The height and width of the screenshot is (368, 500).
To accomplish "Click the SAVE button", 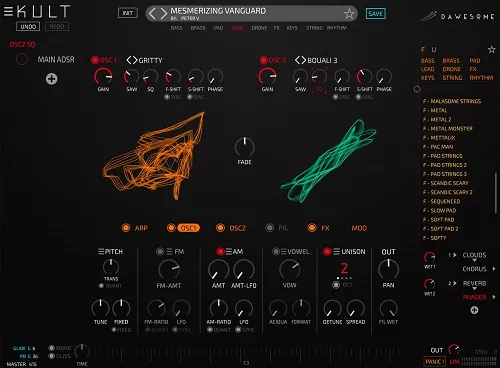I will pos(376,14).
